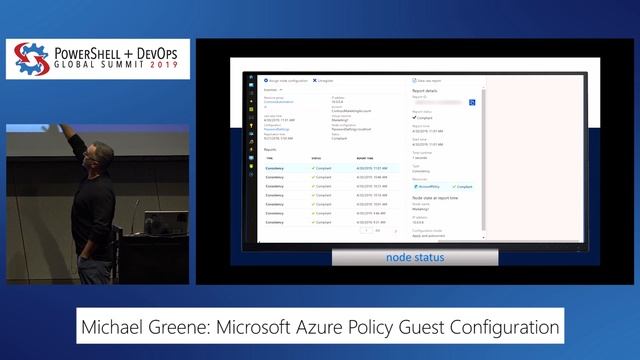Screen dimensions: 640x360
Task: Click the yellow key icon in portal sidebar
Action: pos(251,126)
